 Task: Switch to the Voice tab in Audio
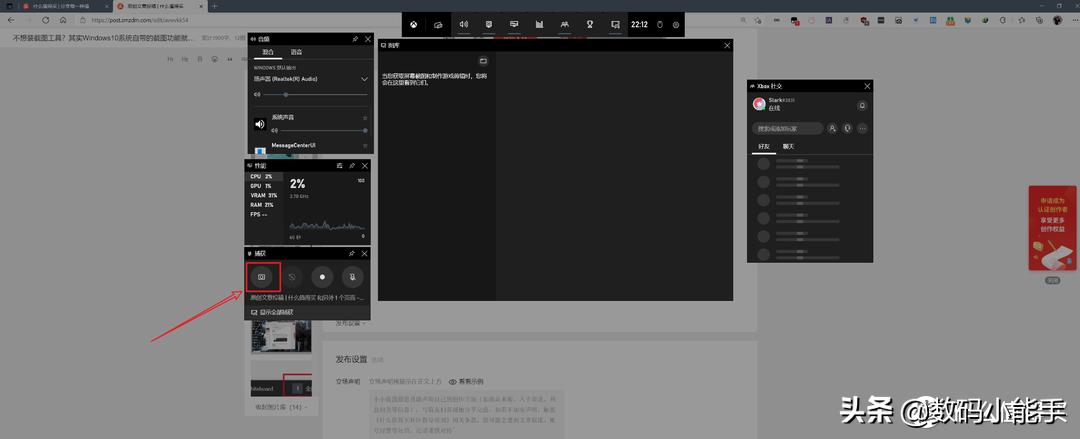click(x=296, y=52)
